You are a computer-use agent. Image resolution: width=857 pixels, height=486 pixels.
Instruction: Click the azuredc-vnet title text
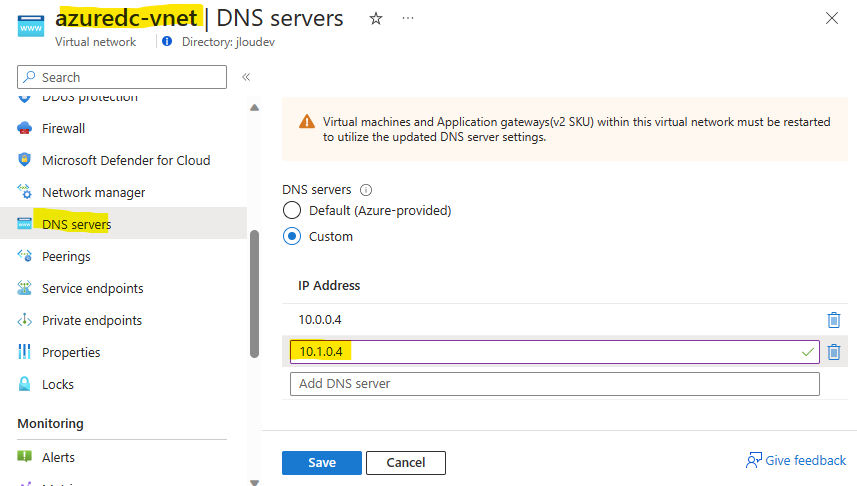126,18
